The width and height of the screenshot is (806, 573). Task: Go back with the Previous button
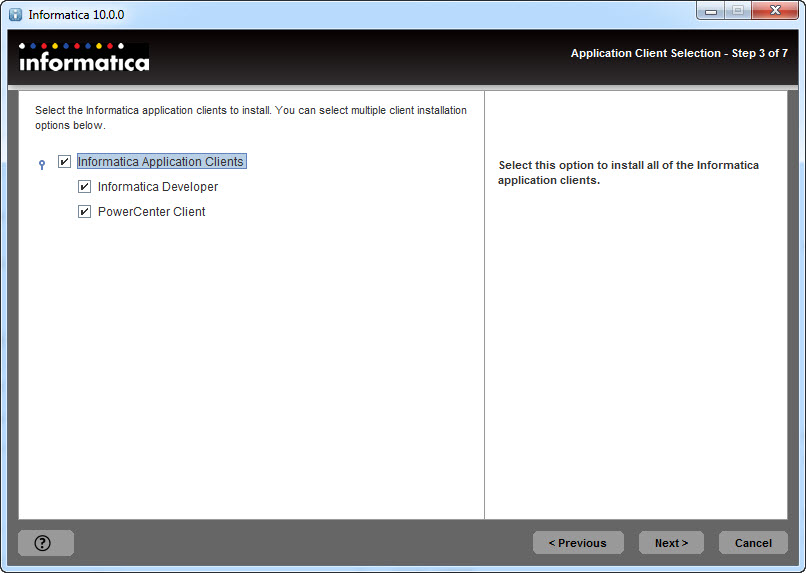click(x=578, y=543)
